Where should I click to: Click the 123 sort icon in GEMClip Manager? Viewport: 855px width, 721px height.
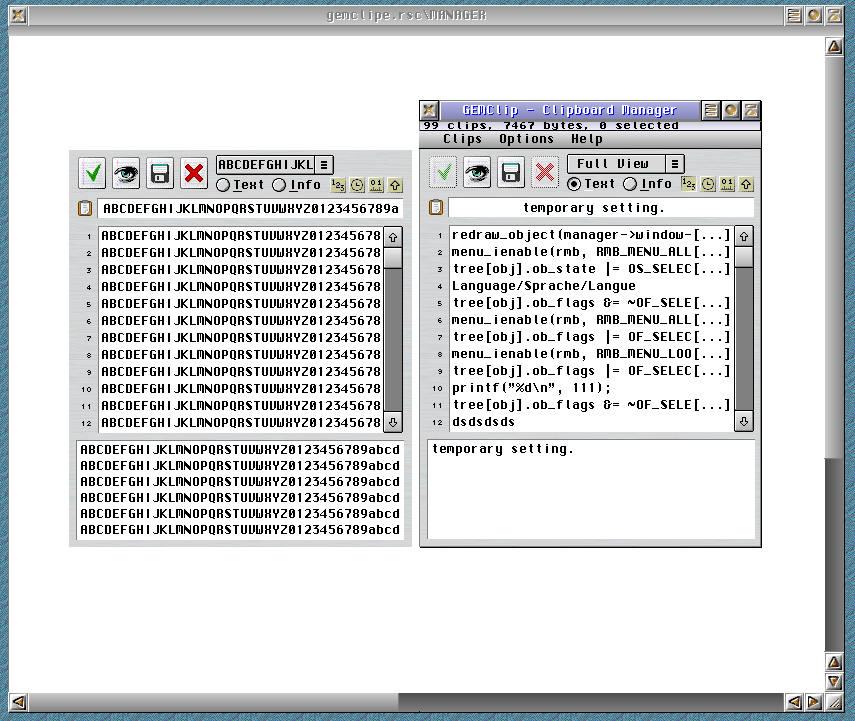click(689, 184)
